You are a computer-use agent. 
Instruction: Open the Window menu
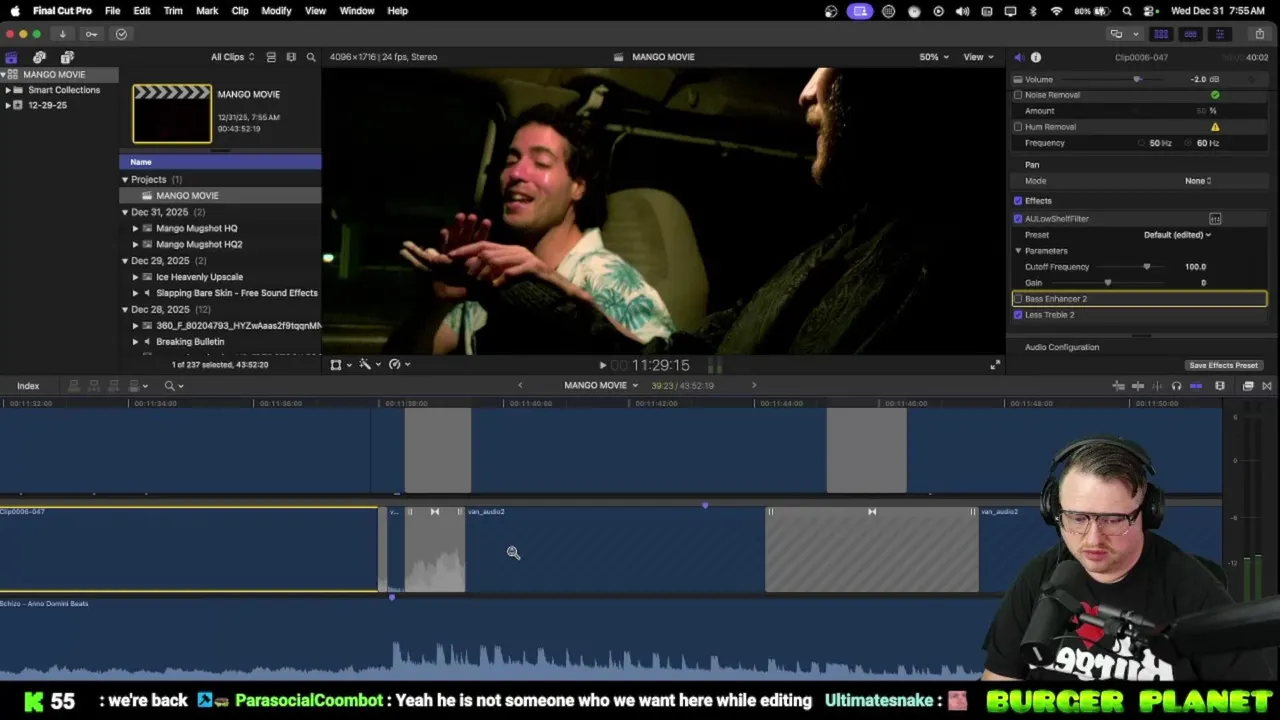coord(357,11)
